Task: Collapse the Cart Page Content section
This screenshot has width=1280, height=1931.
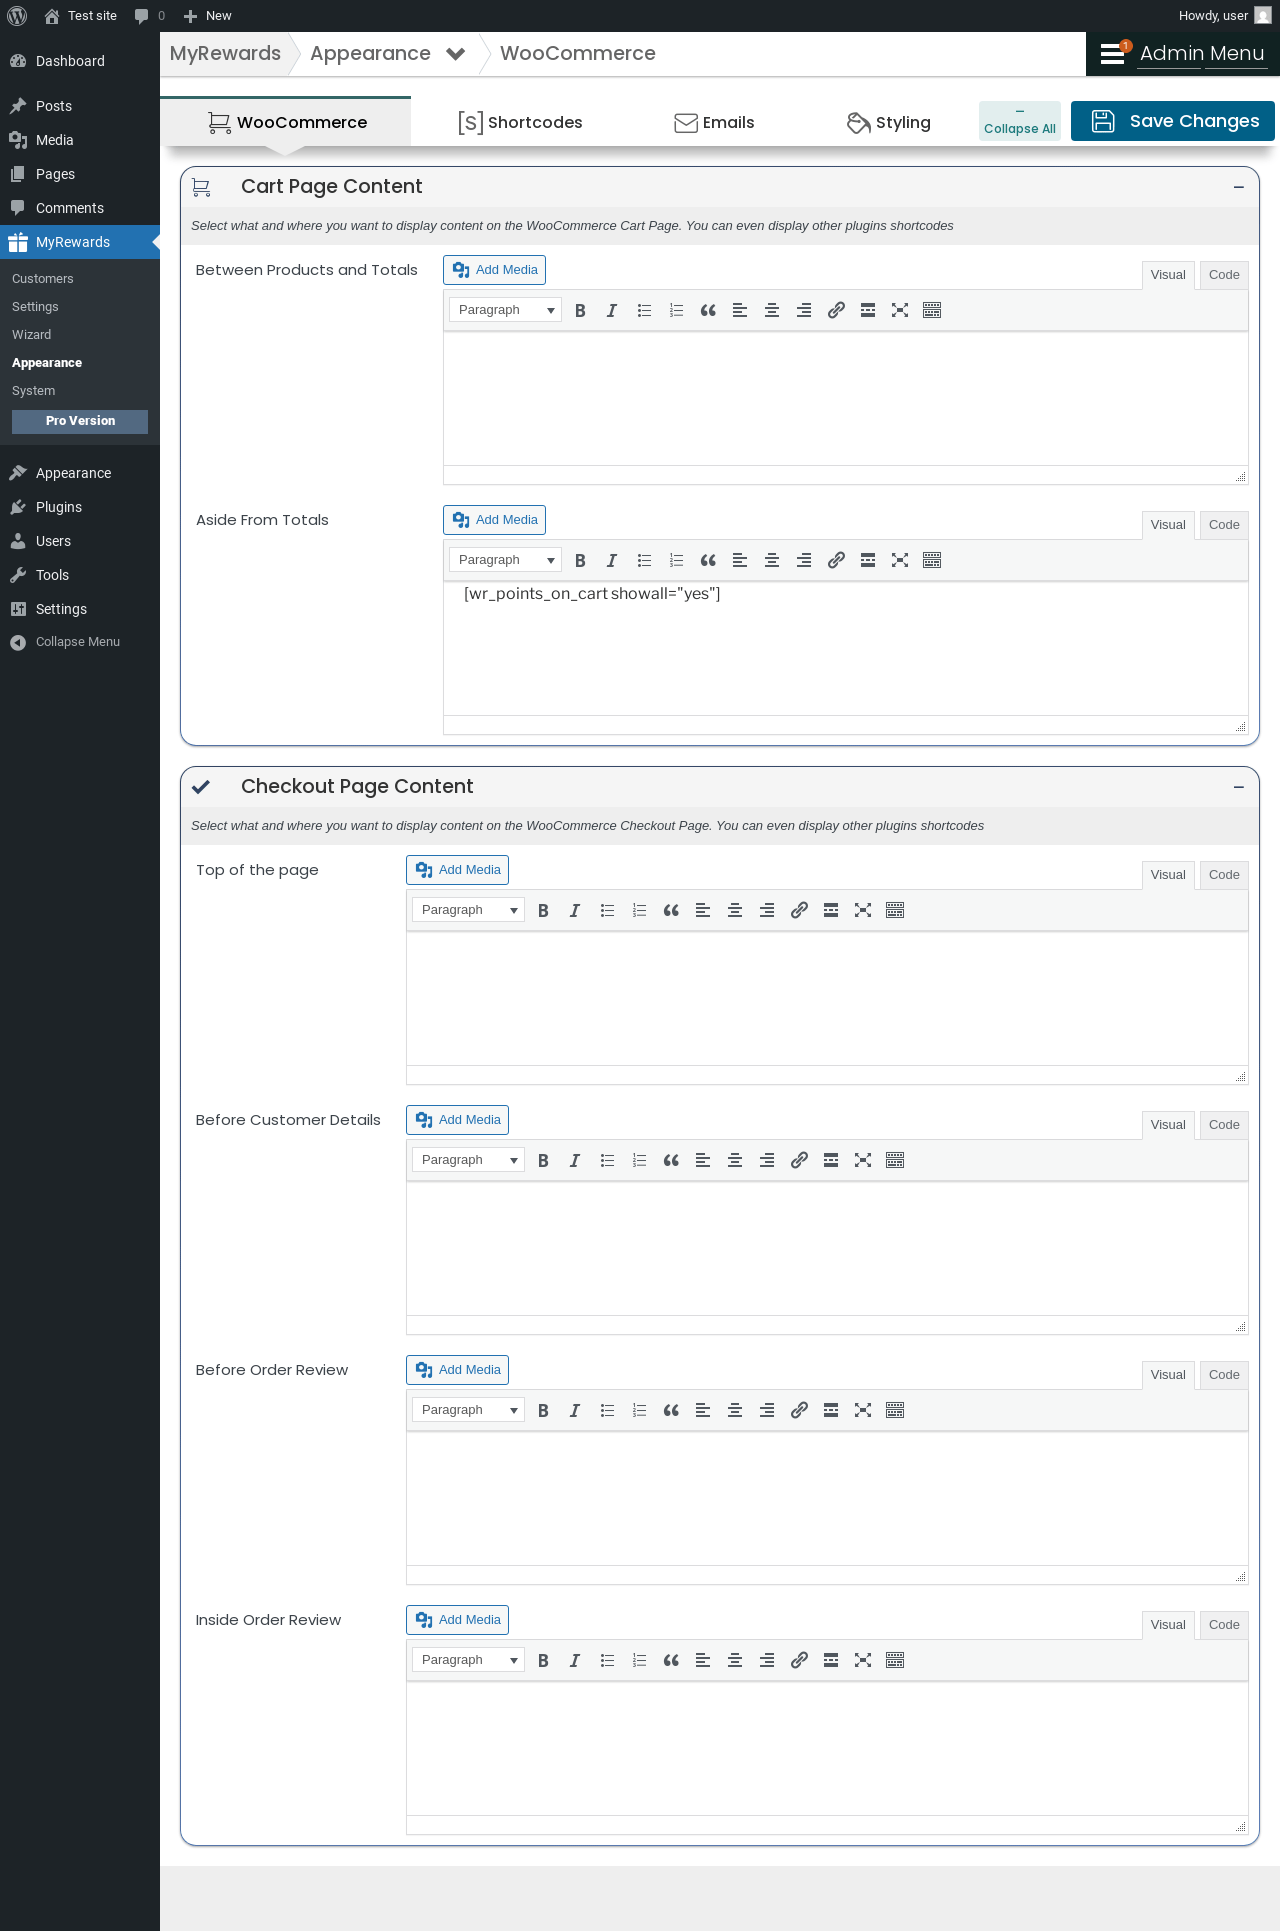Action: 1239,187
